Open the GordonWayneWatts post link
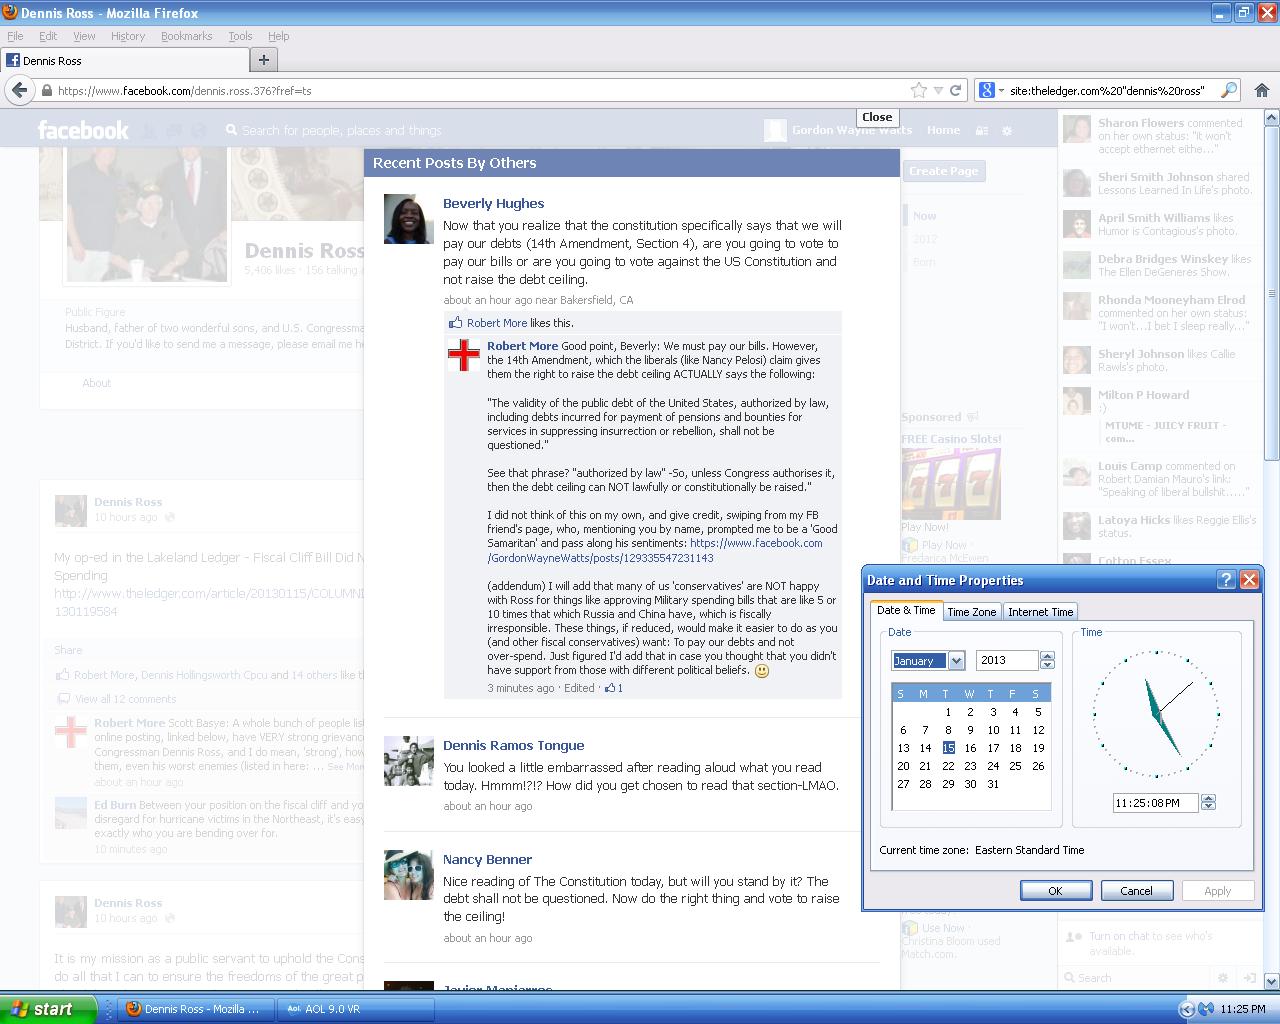 (x=655, y=550)
